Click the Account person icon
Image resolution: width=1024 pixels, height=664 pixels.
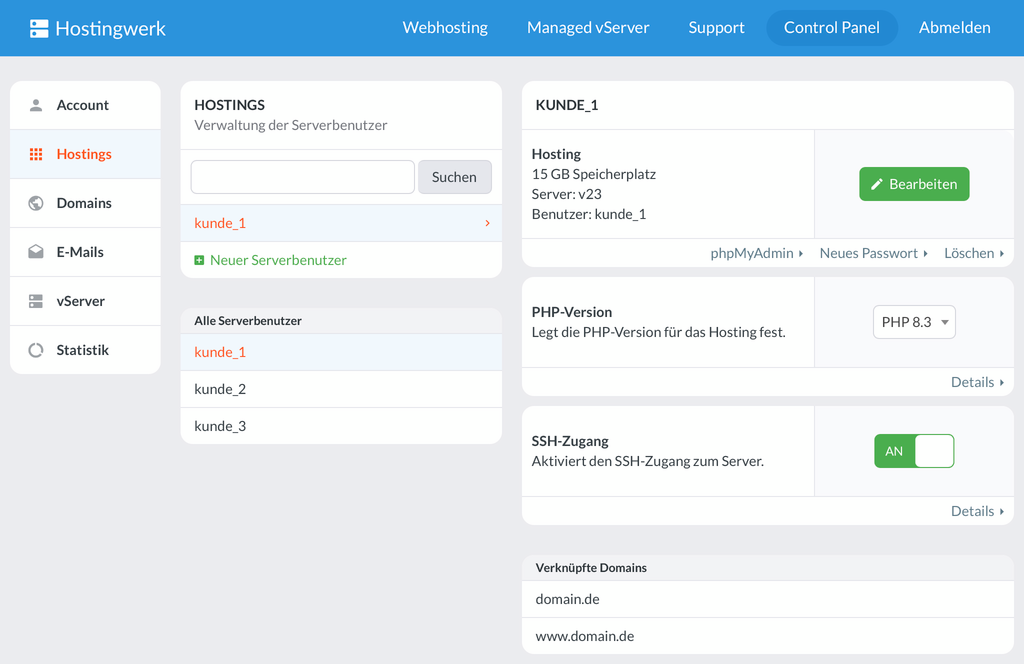click(x=36, y=105)
